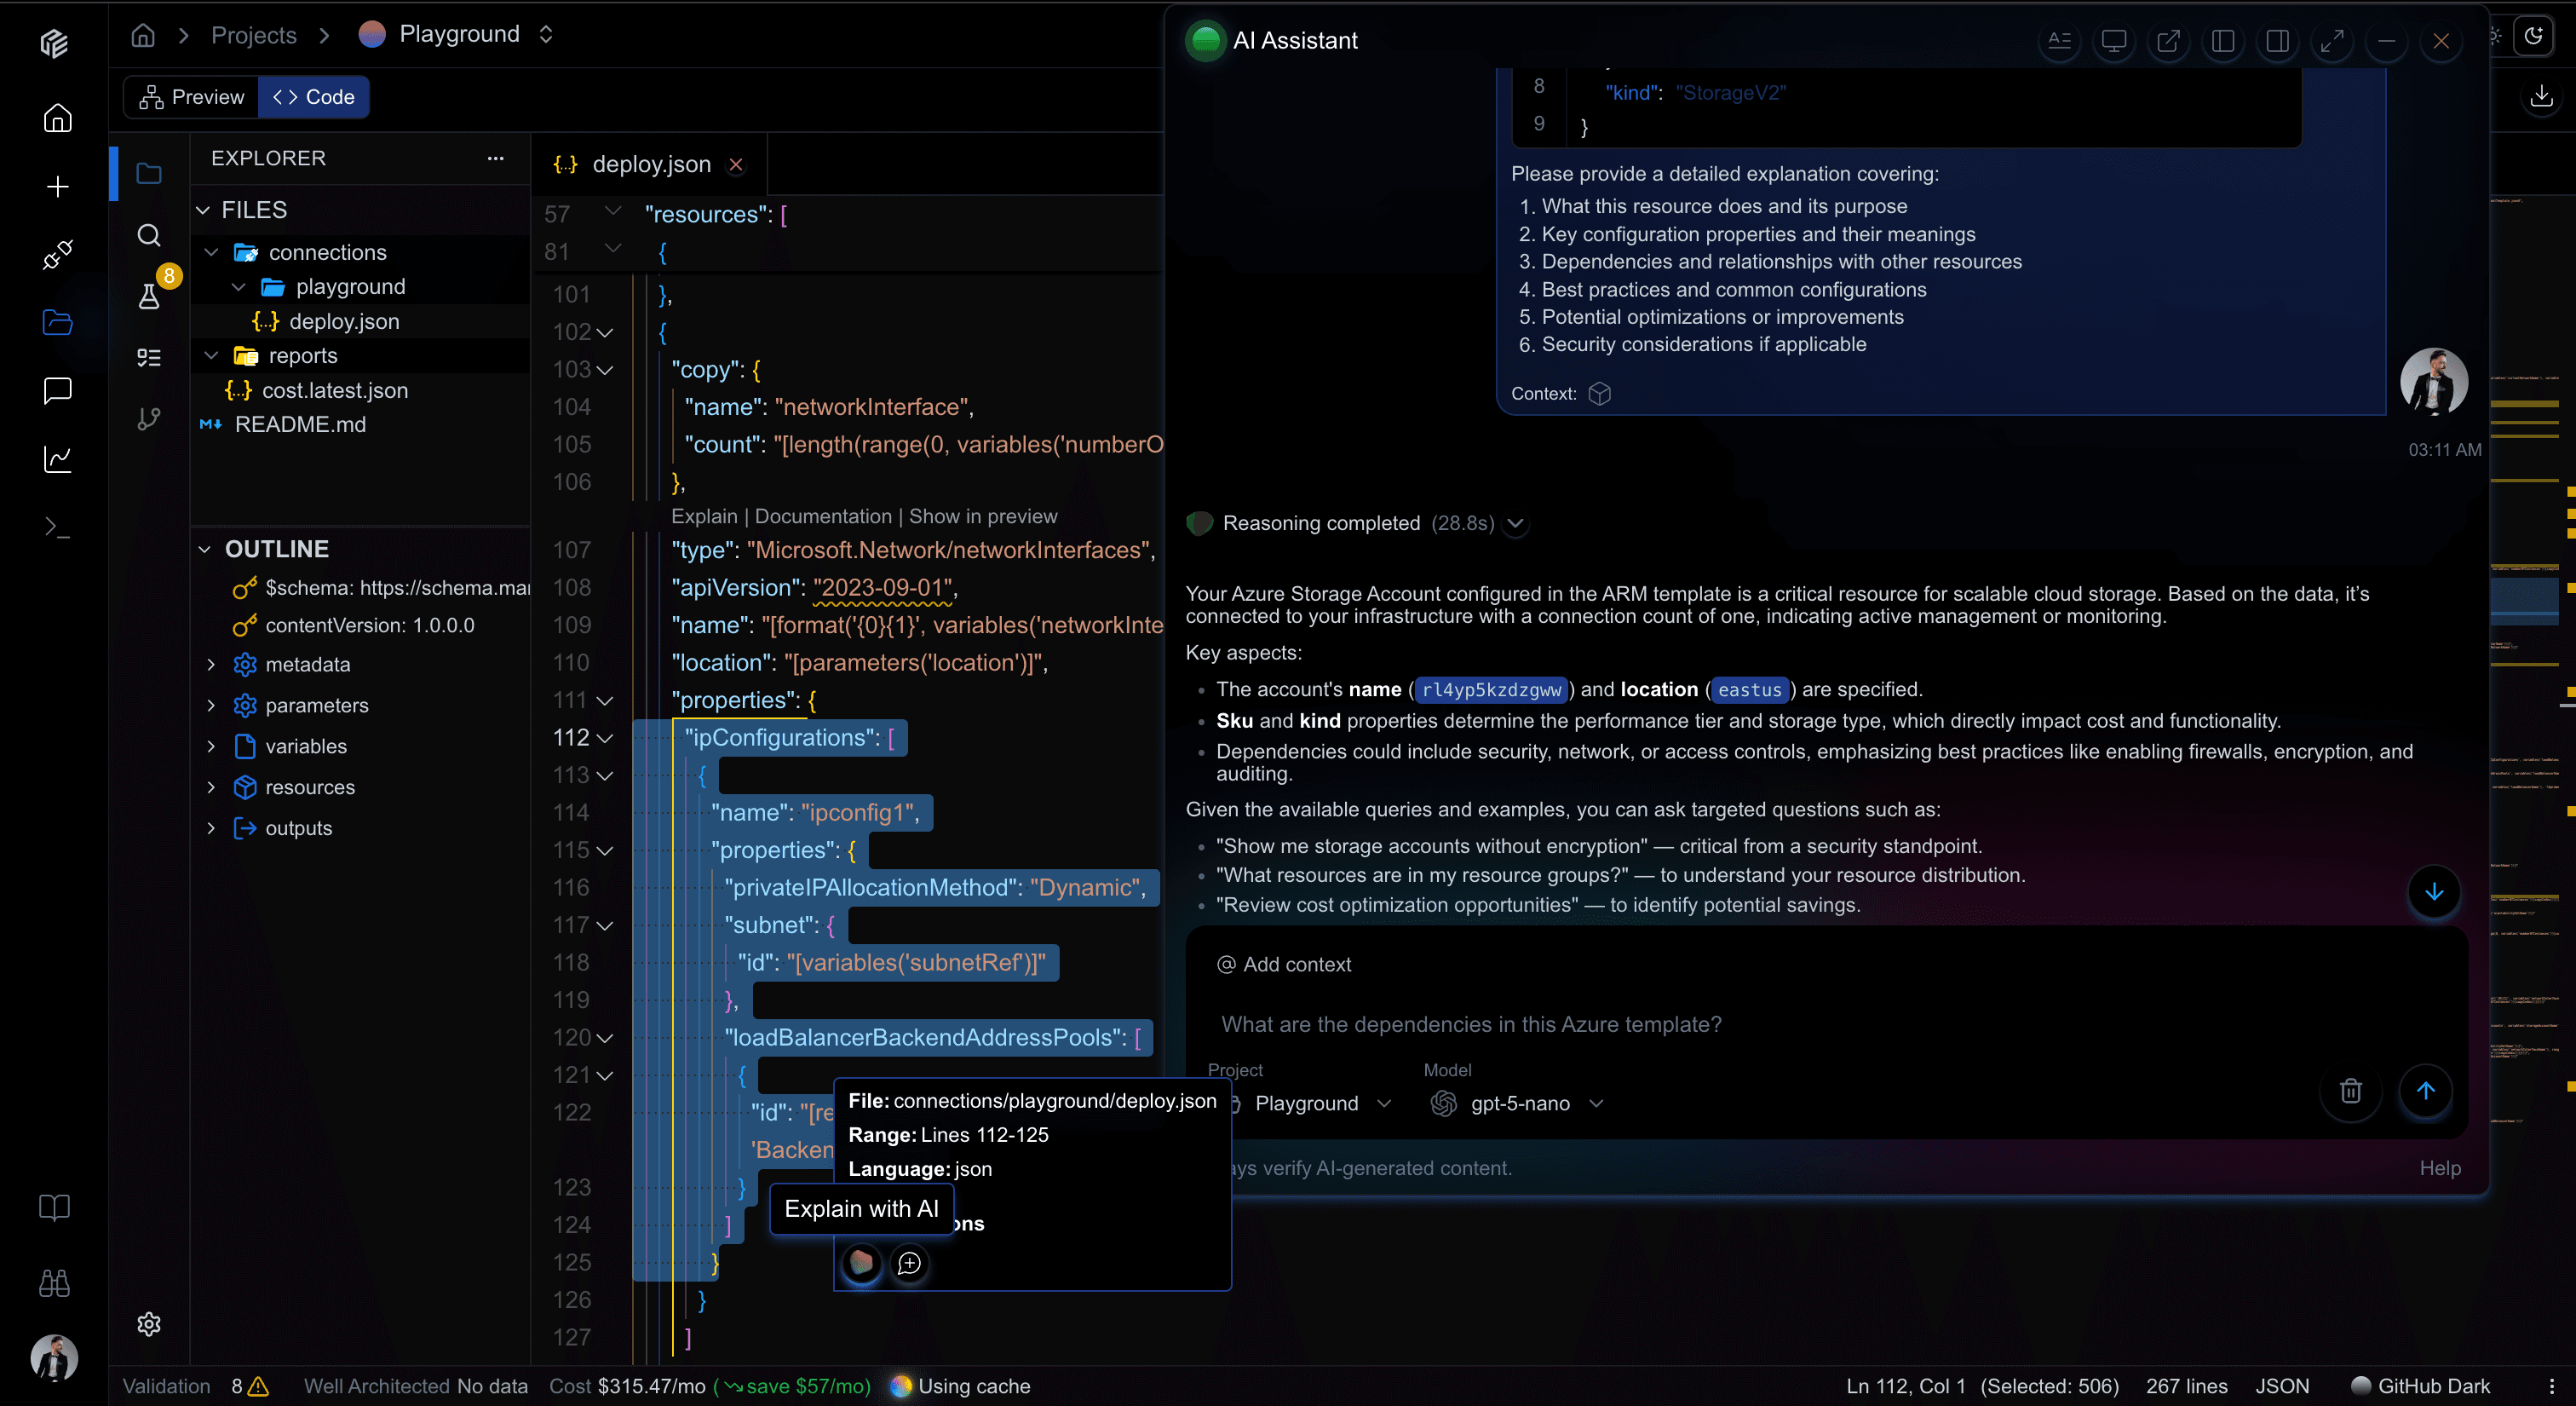Open the Projects folder icon in the sidebar
Image resolution: width=2576 pixels, height=1406 pixels.
57,322
